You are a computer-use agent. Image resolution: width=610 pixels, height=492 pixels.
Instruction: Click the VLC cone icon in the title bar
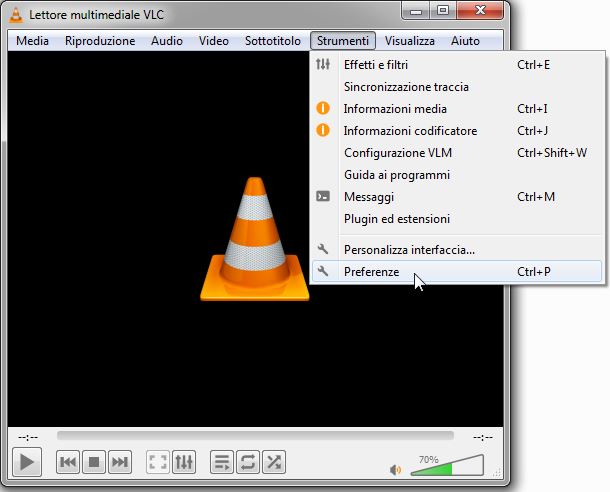16,15
